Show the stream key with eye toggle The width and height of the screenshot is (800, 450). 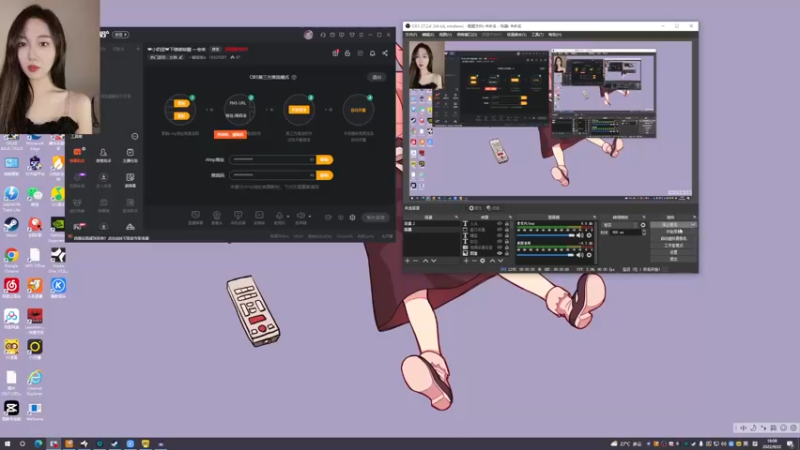click(311, 175)
